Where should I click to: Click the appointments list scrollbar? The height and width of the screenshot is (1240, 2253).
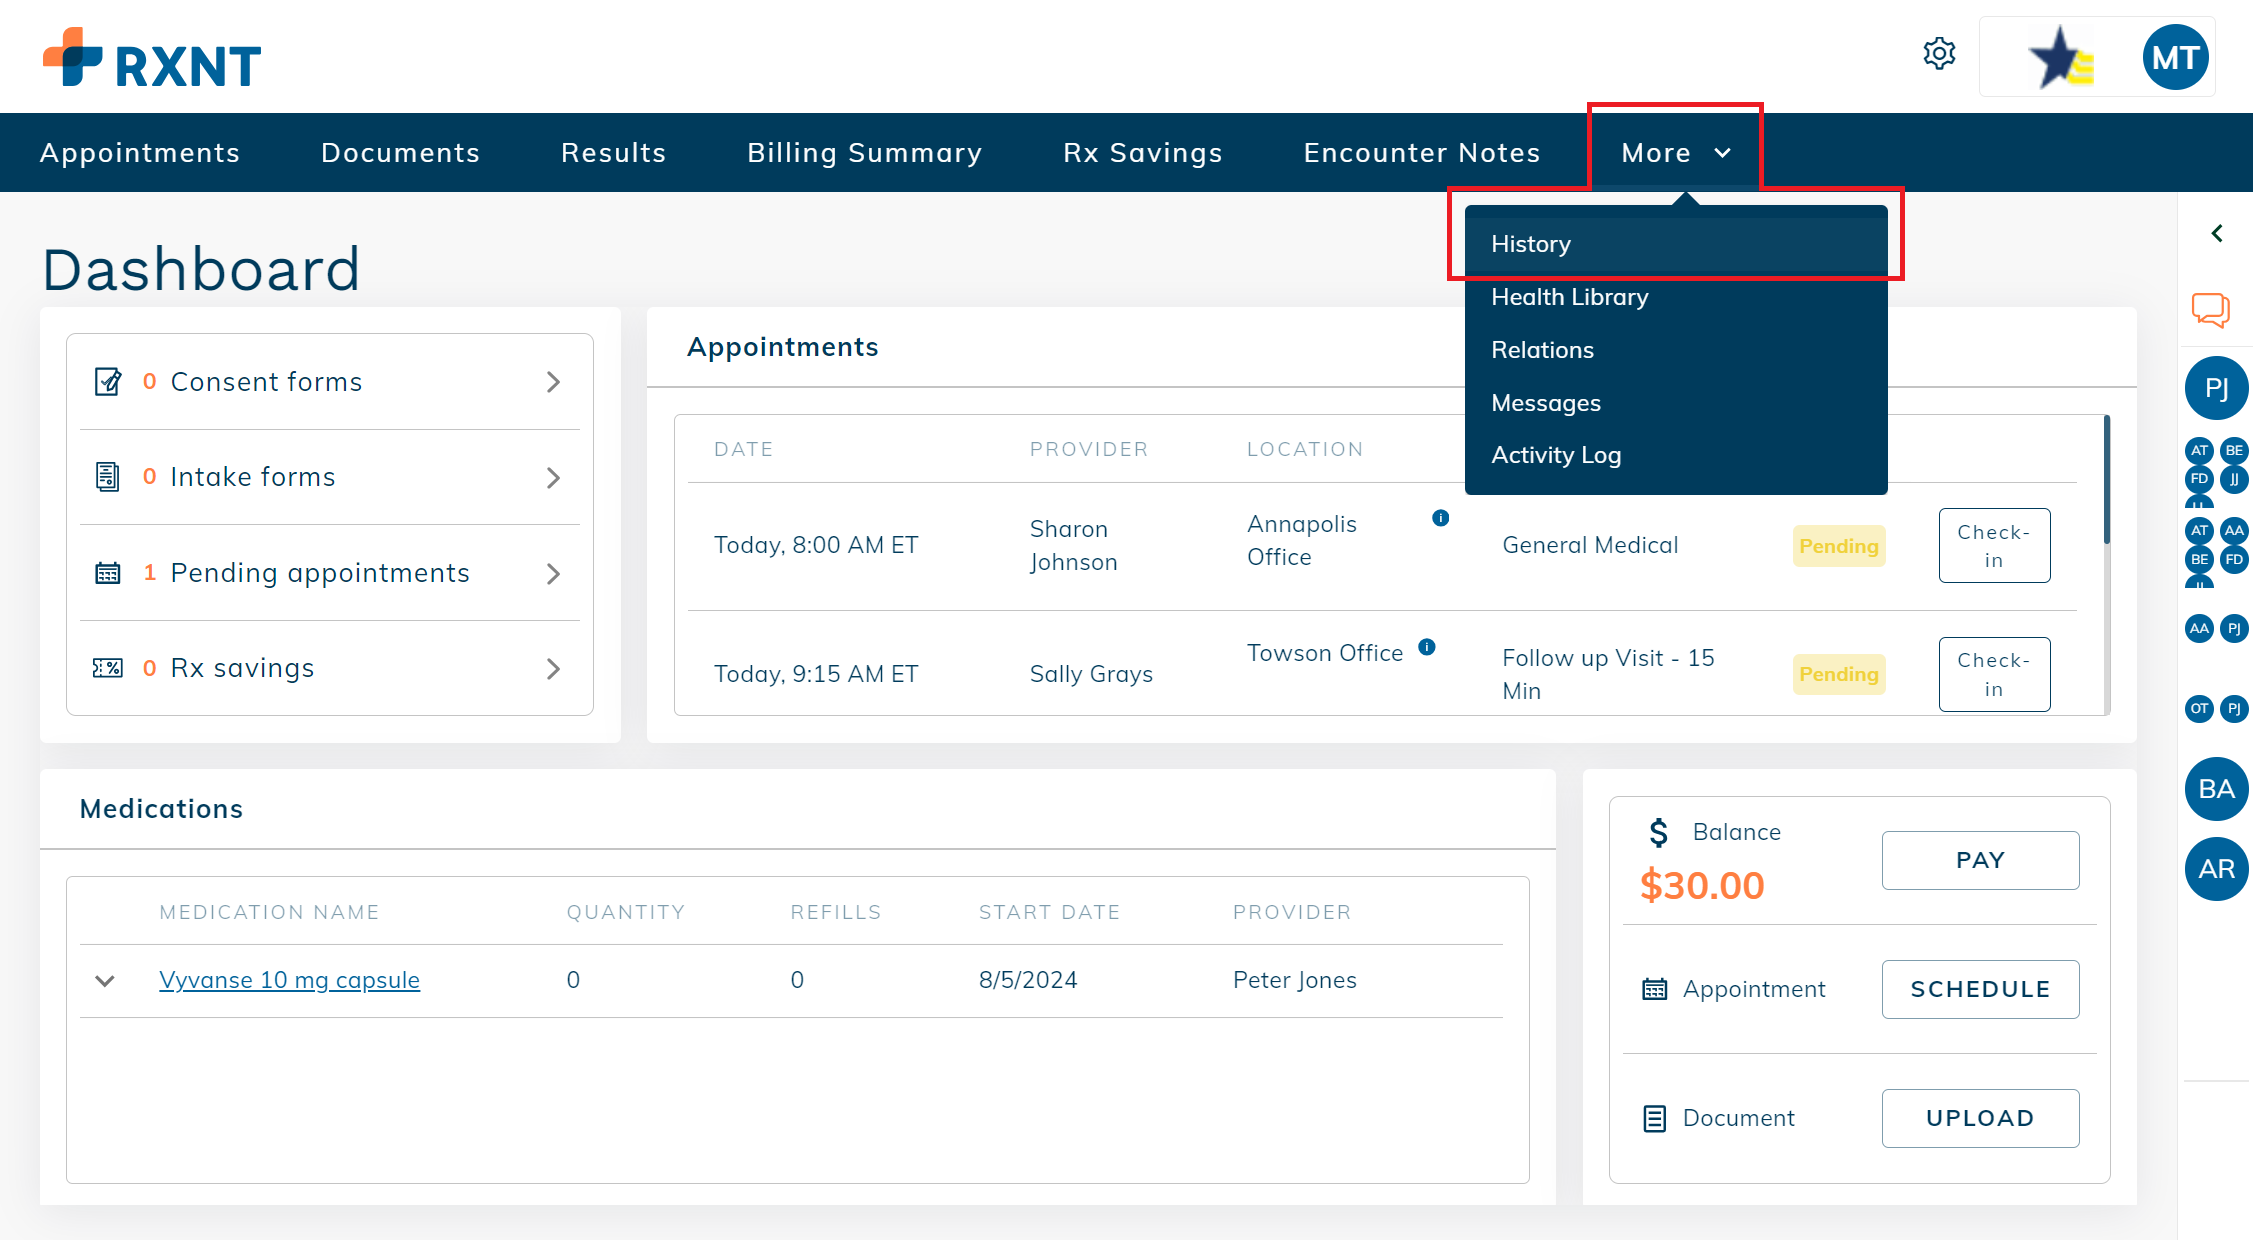click(2106, 479)
